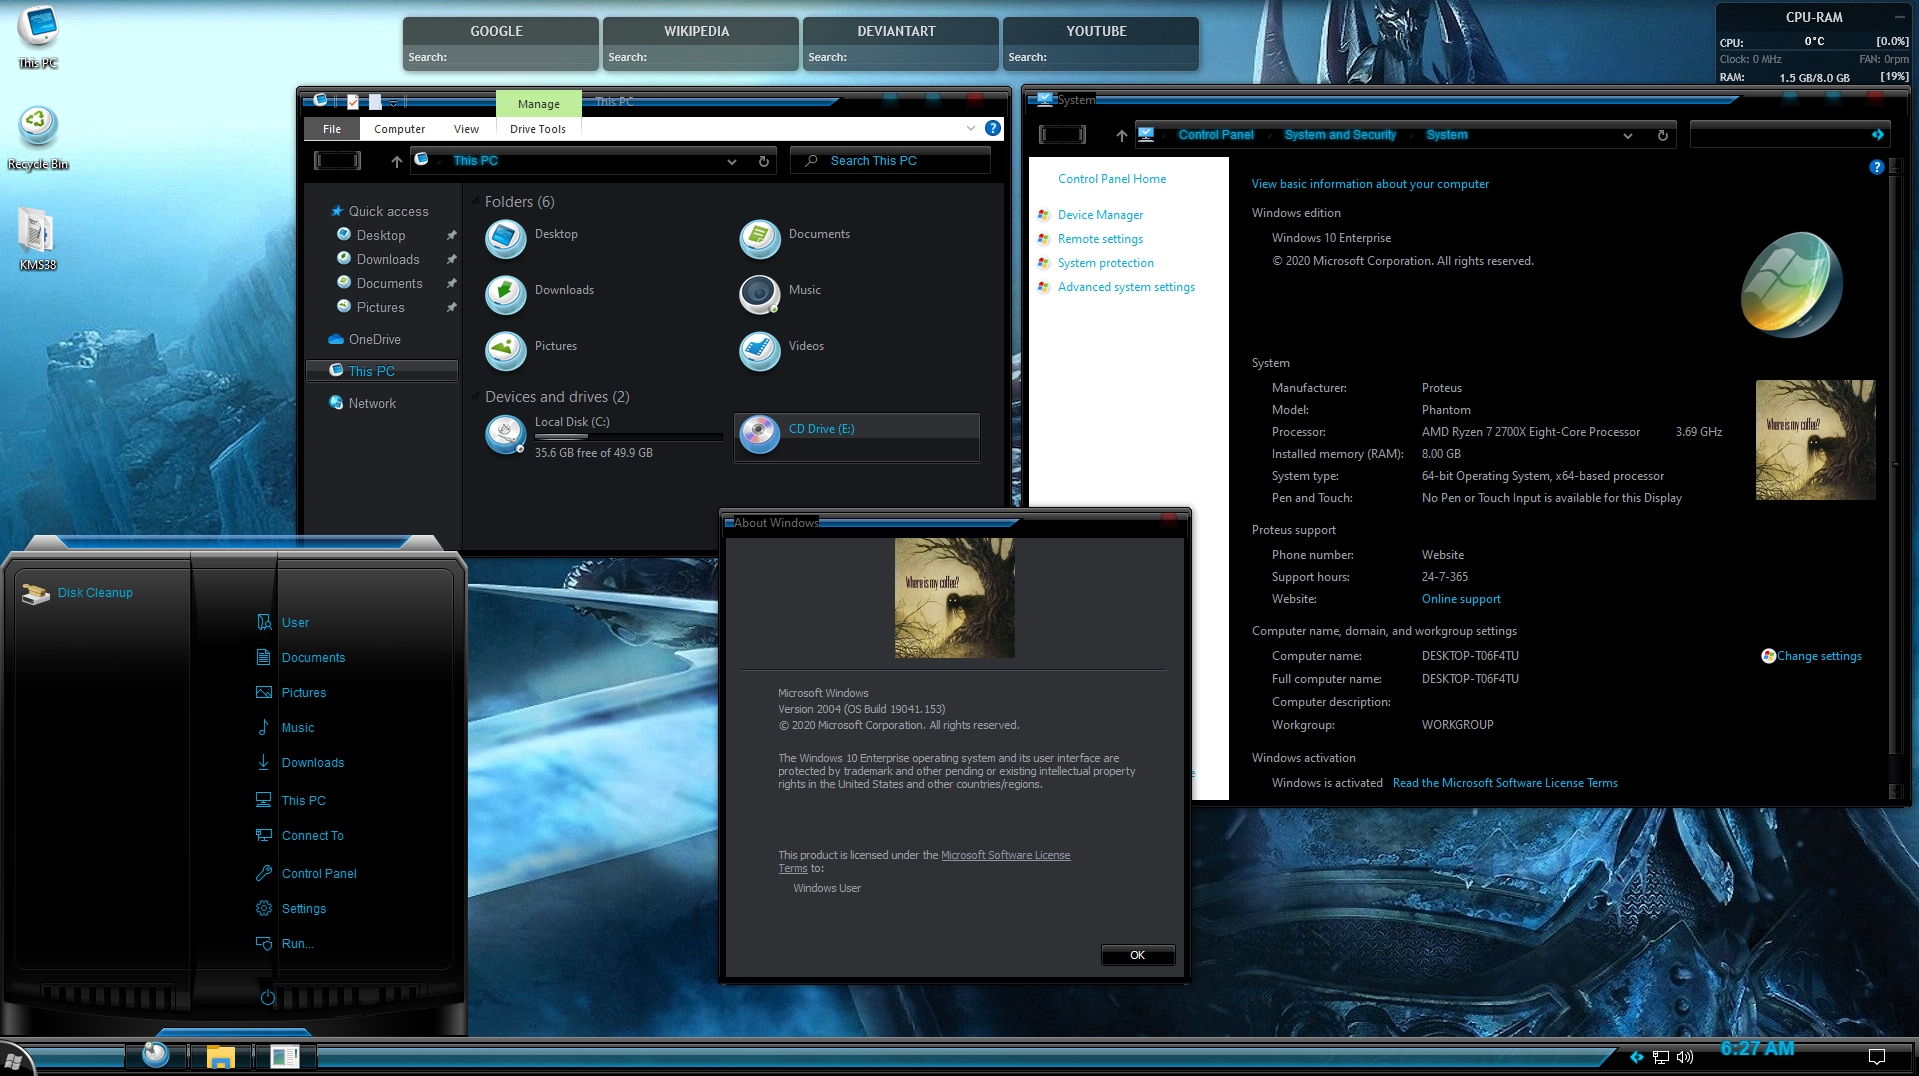Open quick access toolbar customize dropdown
Image resolution: width=1919 pixels, height=1076 pixels.
click(394, 102)
